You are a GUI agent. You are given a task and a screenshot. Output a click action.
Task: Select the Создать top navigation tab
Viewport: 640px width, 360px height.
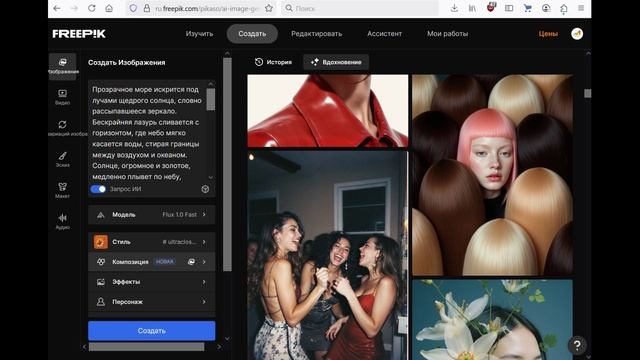pyautogui.click(x=252, y=34)
